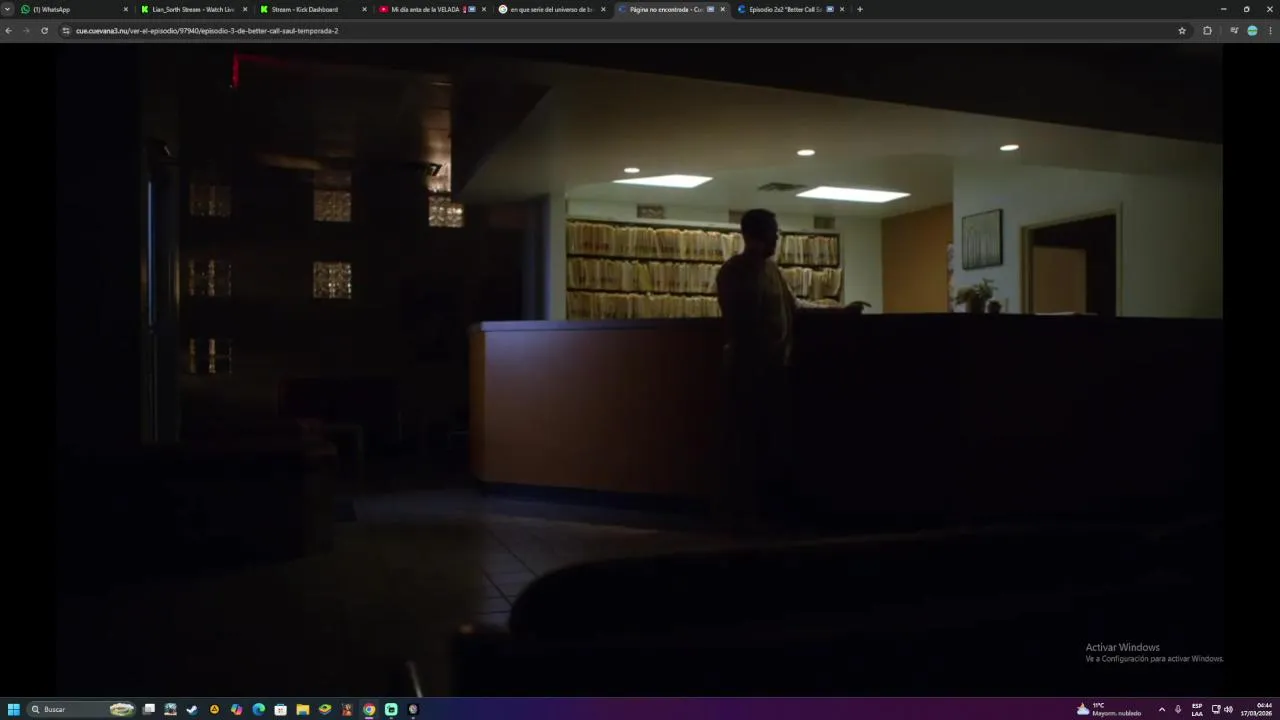View site information icon in address bar

coord(66,30)
